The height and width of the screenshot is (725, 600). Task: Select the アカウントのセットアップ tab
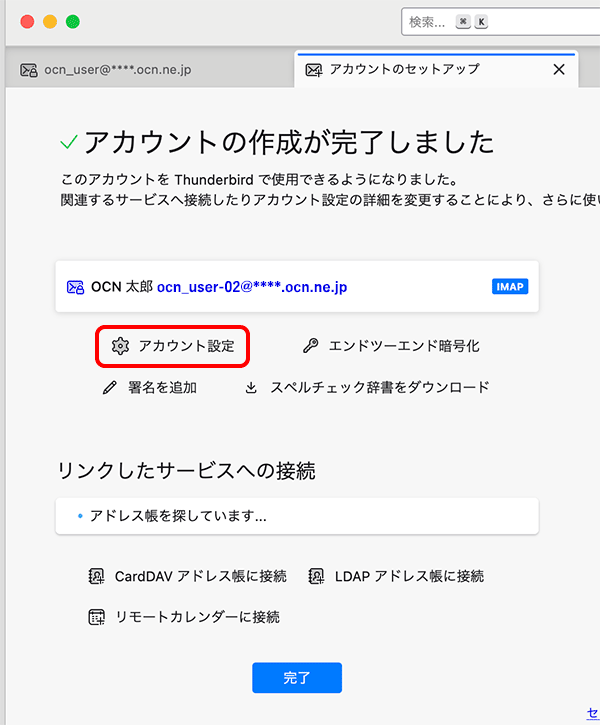[405, 69]
